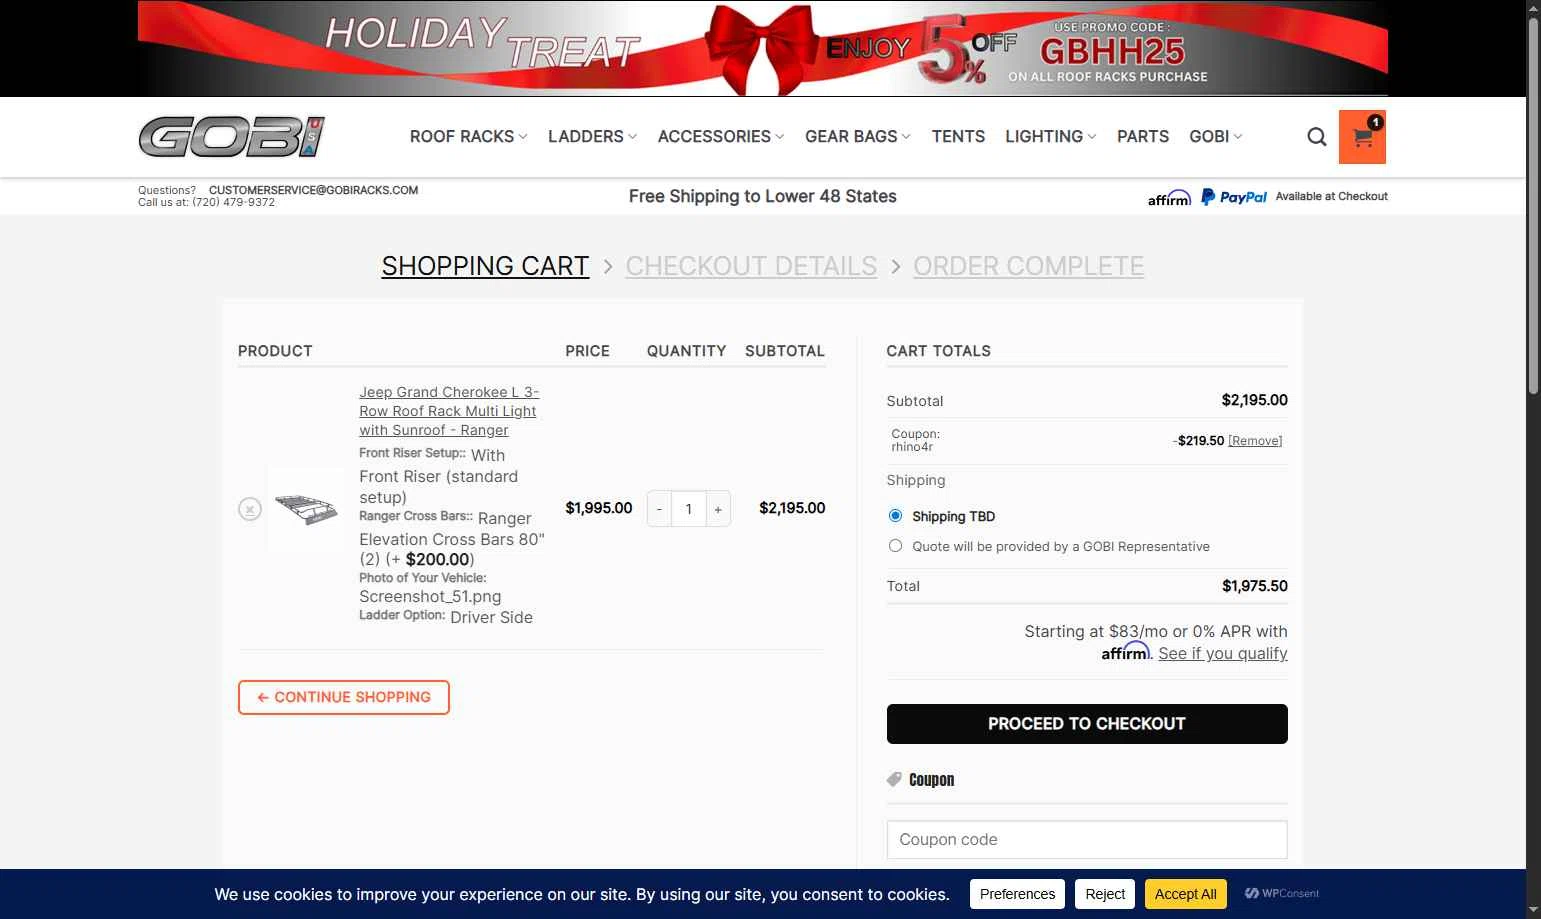Expand the Gear Bags menu

858,137
